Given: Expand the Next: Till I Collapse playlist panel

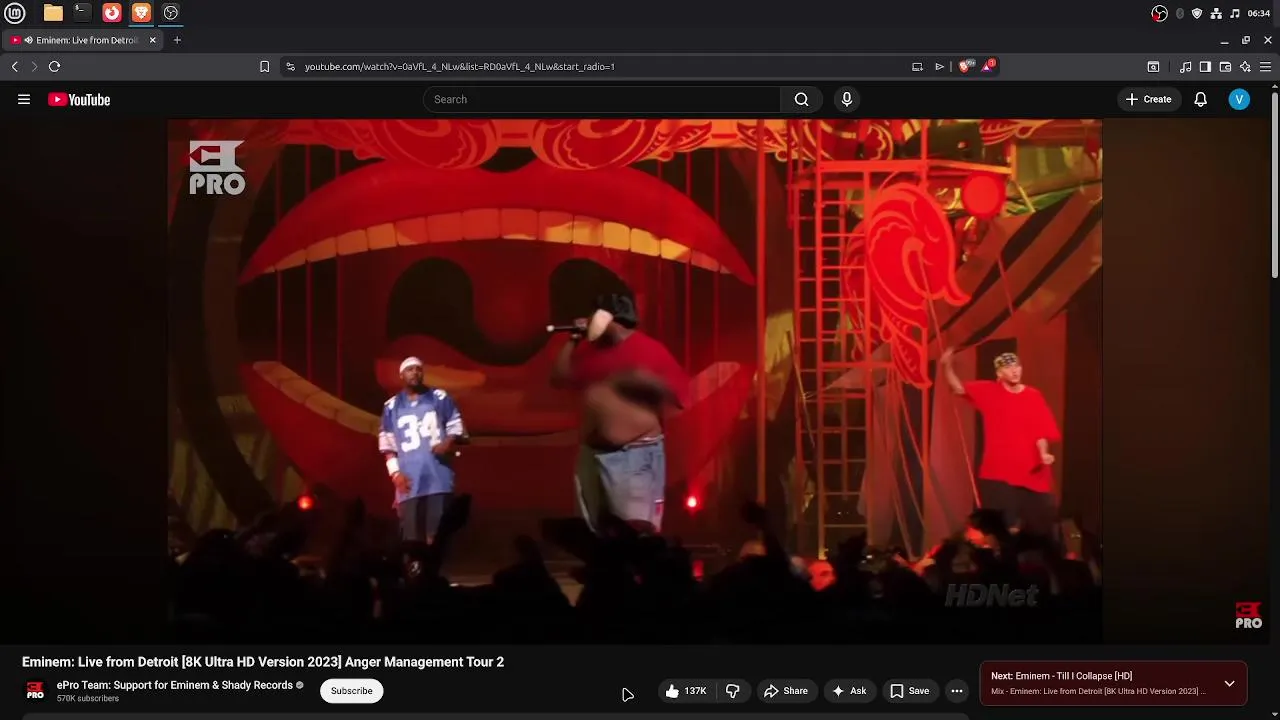Looking at the screenshot, I should (x=1229, y=684).
